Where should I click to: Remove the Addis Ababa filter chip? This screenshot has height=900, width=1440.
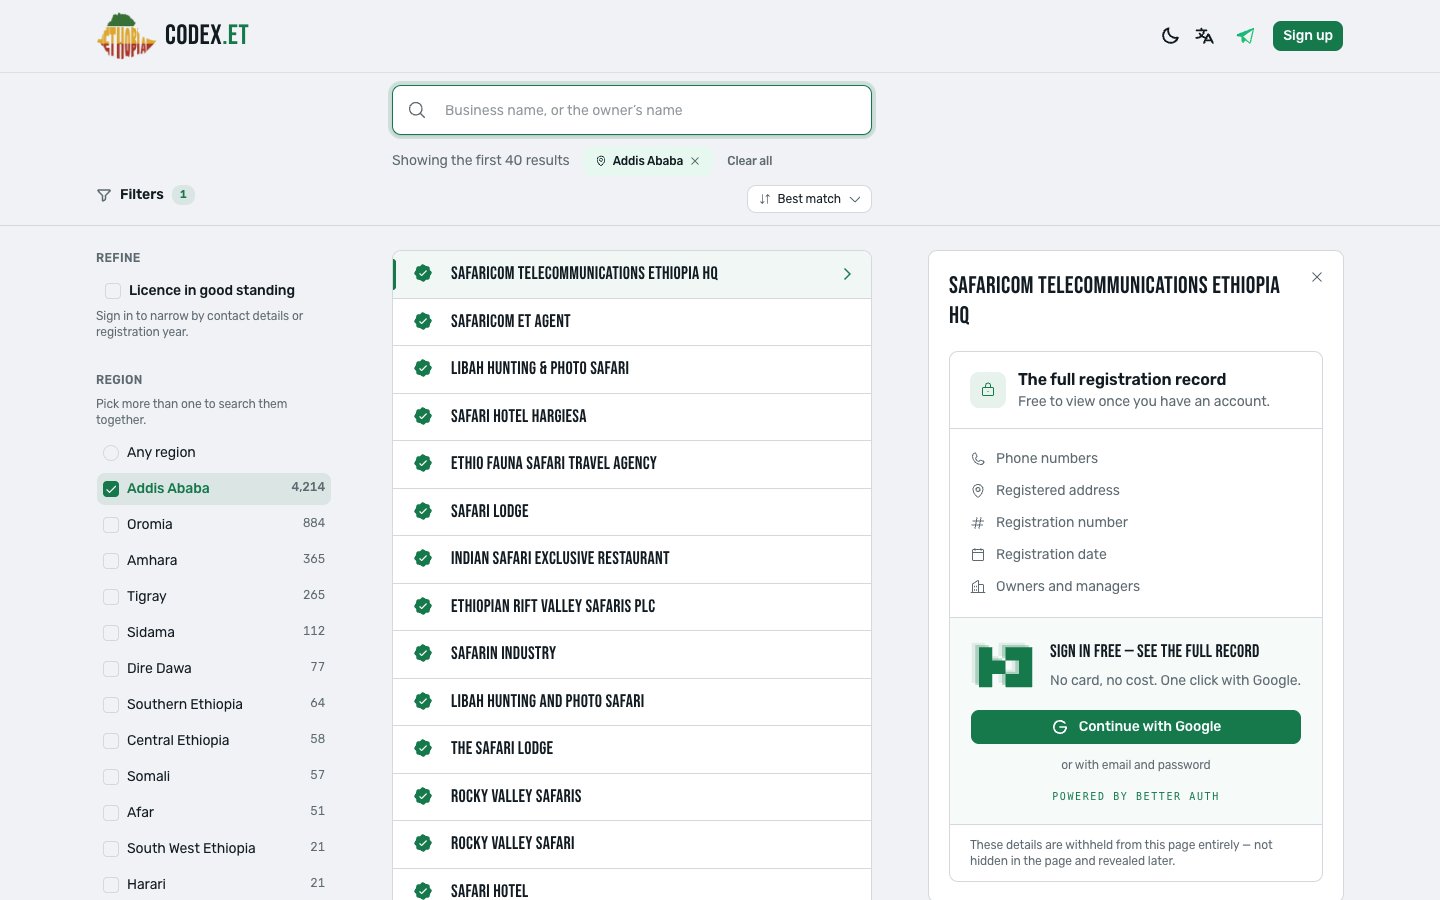click(x=695, y=161)
